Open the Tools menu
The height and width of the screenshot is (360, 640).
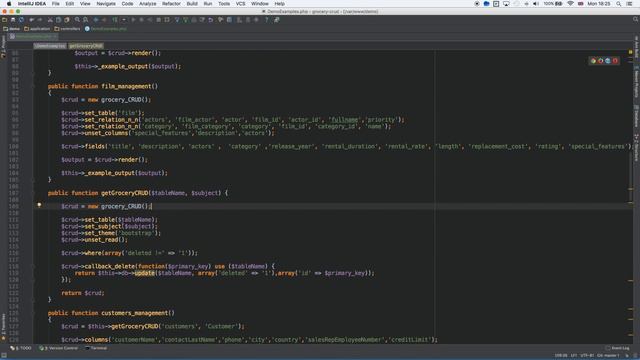(224, 4)
